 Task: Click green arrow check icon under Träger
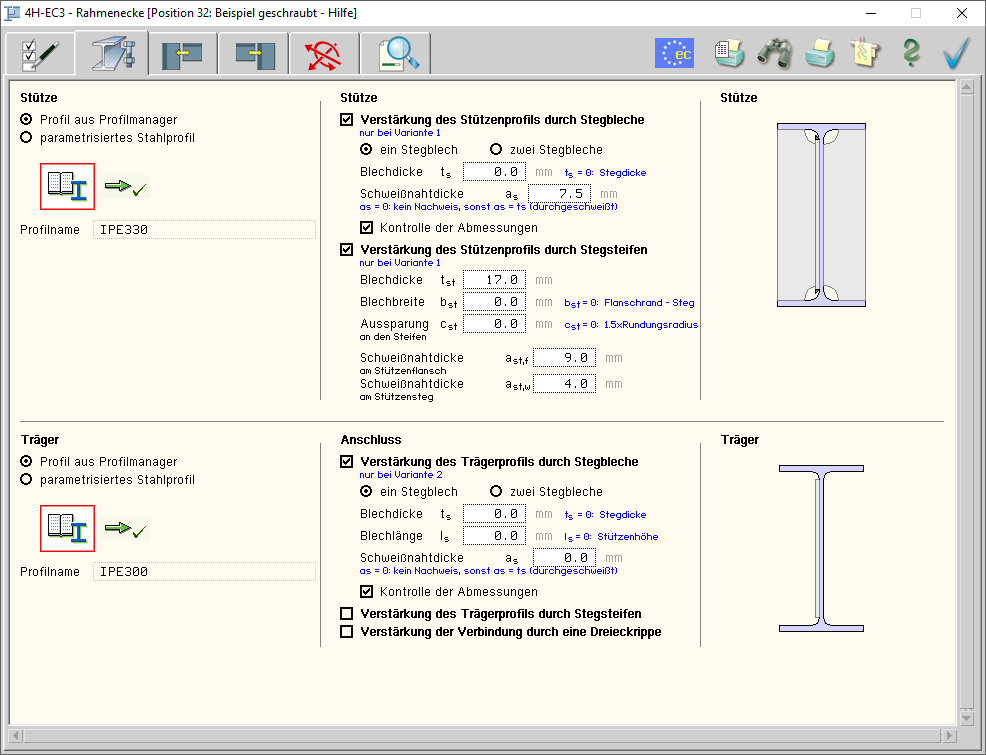tap(126, 528)
